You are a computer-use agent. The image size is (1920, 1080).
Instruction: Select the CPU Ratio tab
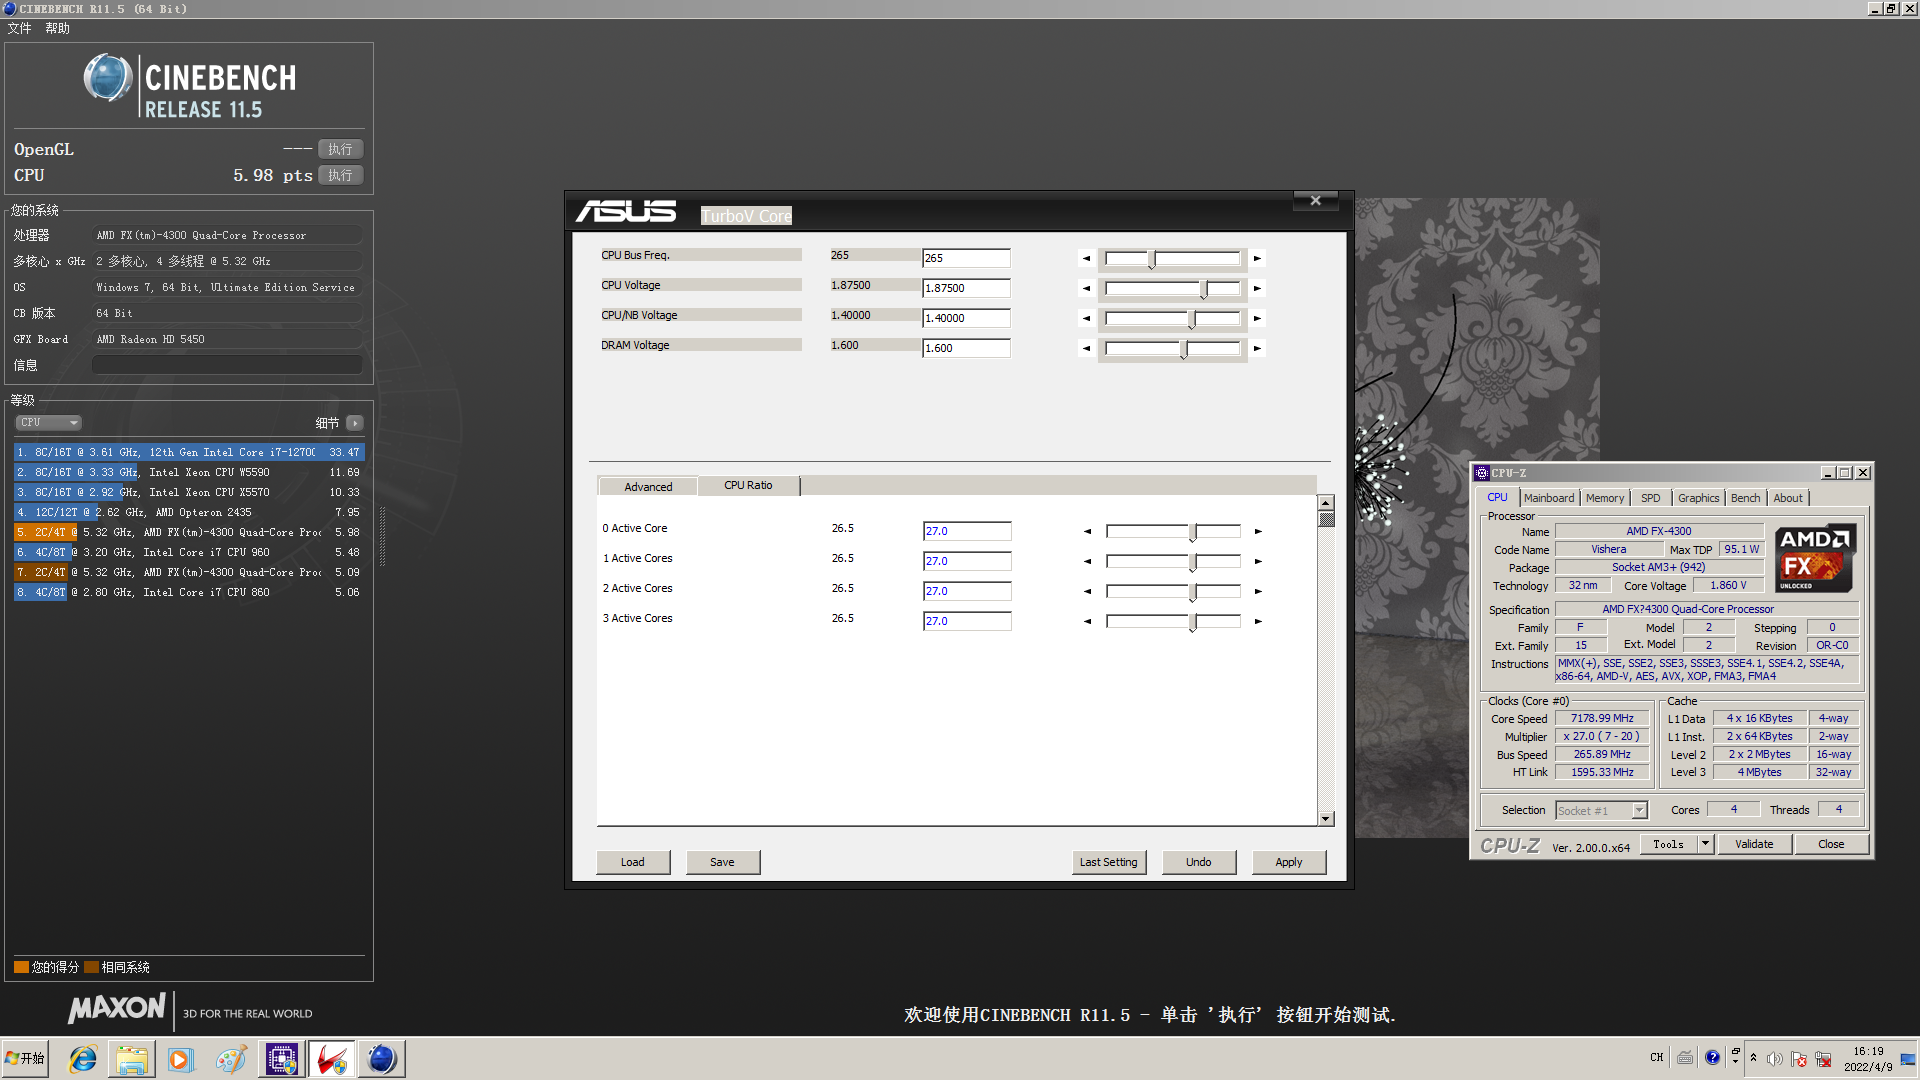(x=748, y=485)
